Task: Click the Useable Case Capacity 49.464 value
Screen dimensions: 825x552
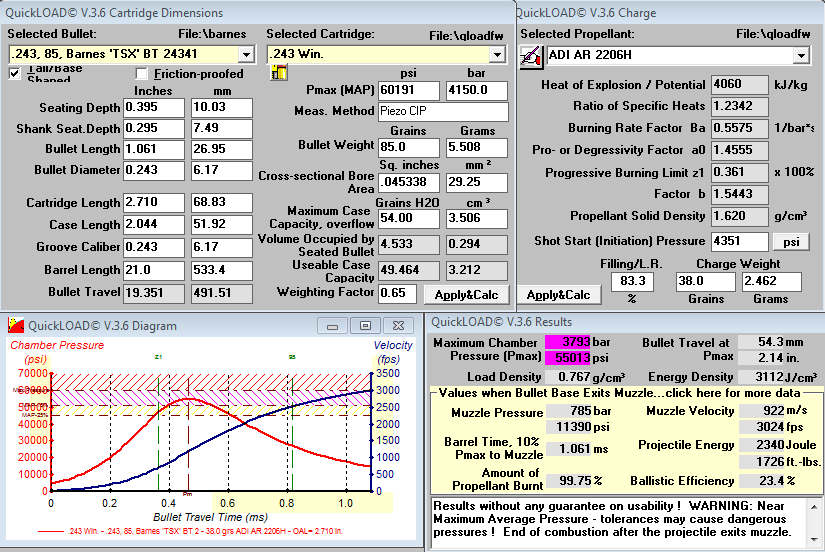Action: (409, 270)
